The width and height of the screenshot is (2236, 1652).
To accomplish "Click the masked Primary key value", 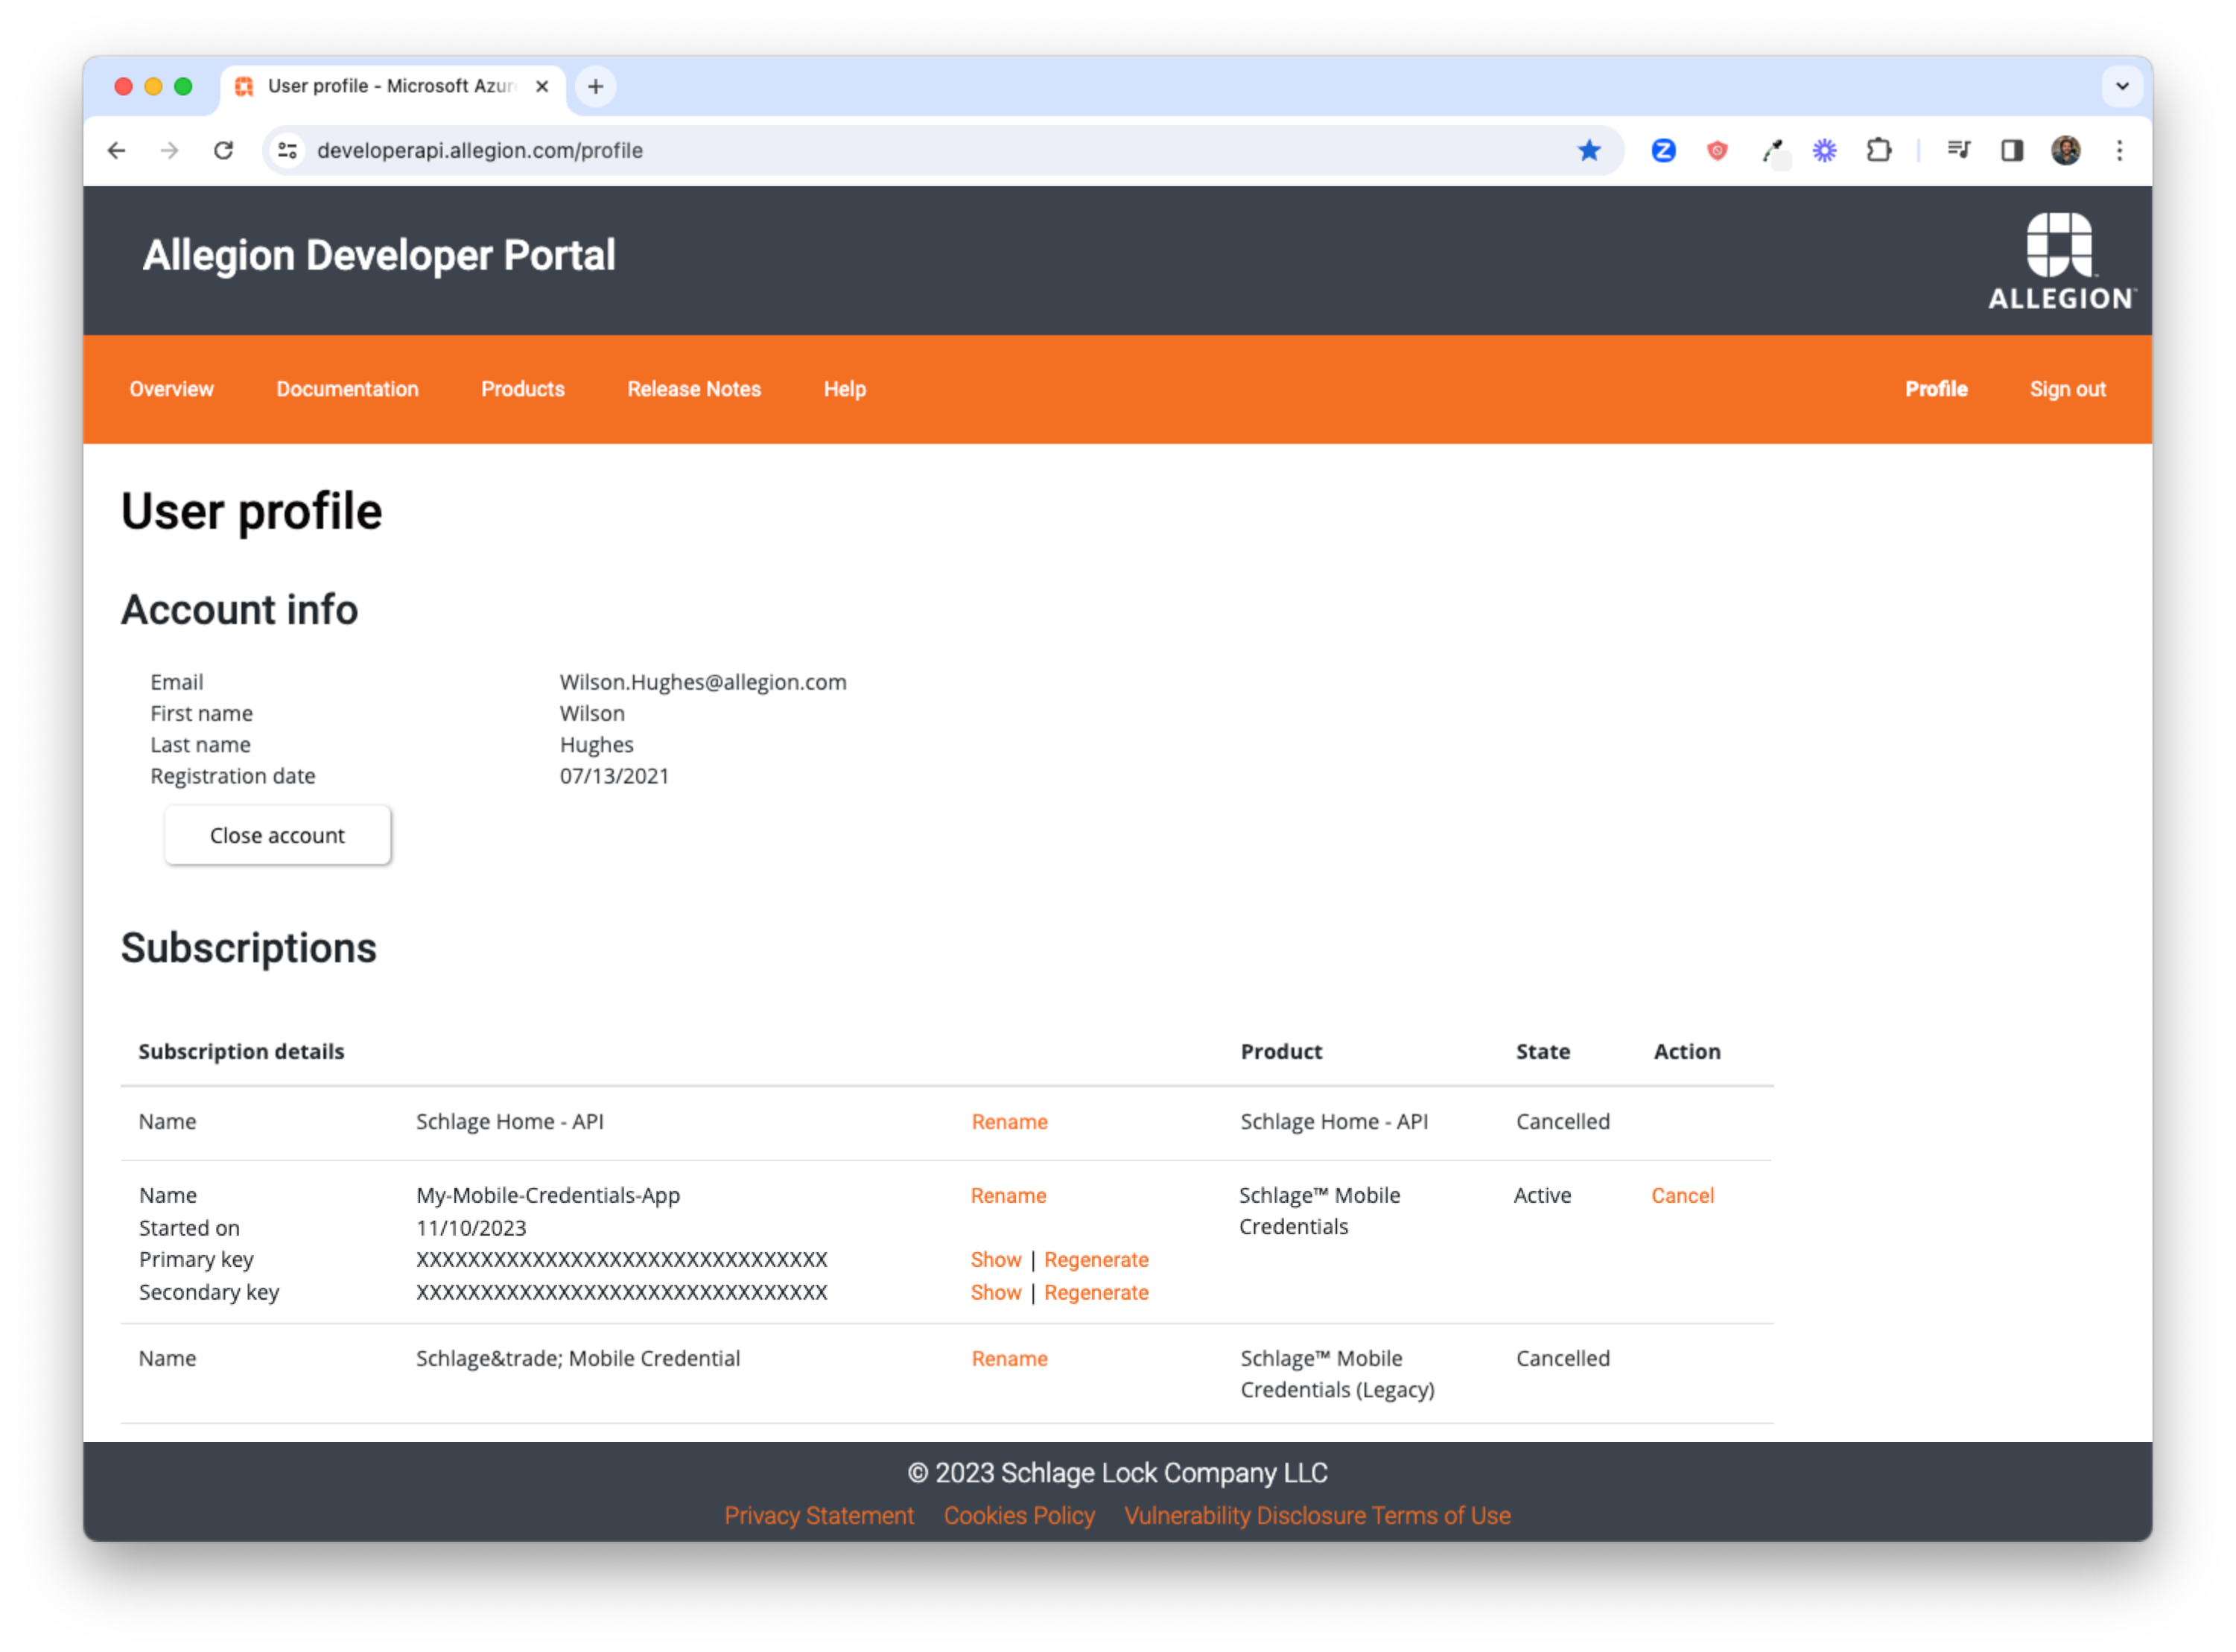I will point(622,1260).
